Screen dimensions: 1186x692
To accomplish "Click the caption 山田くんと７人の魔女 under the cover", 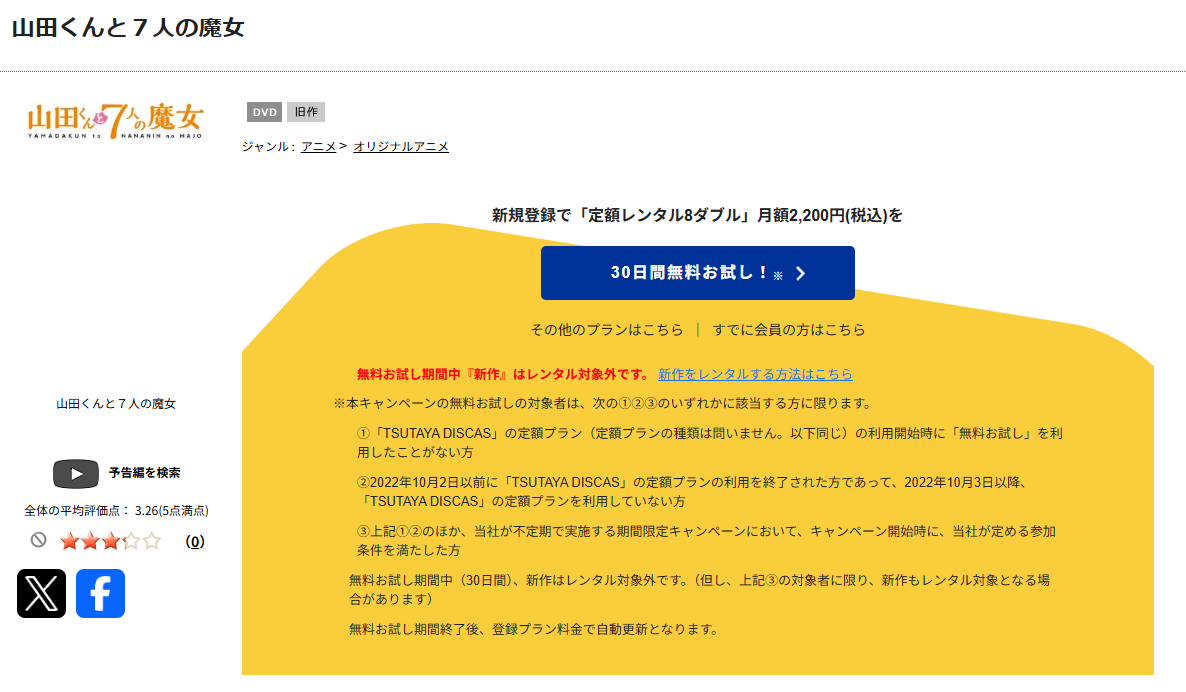I will pyautogui.click(x=116, y=404).
